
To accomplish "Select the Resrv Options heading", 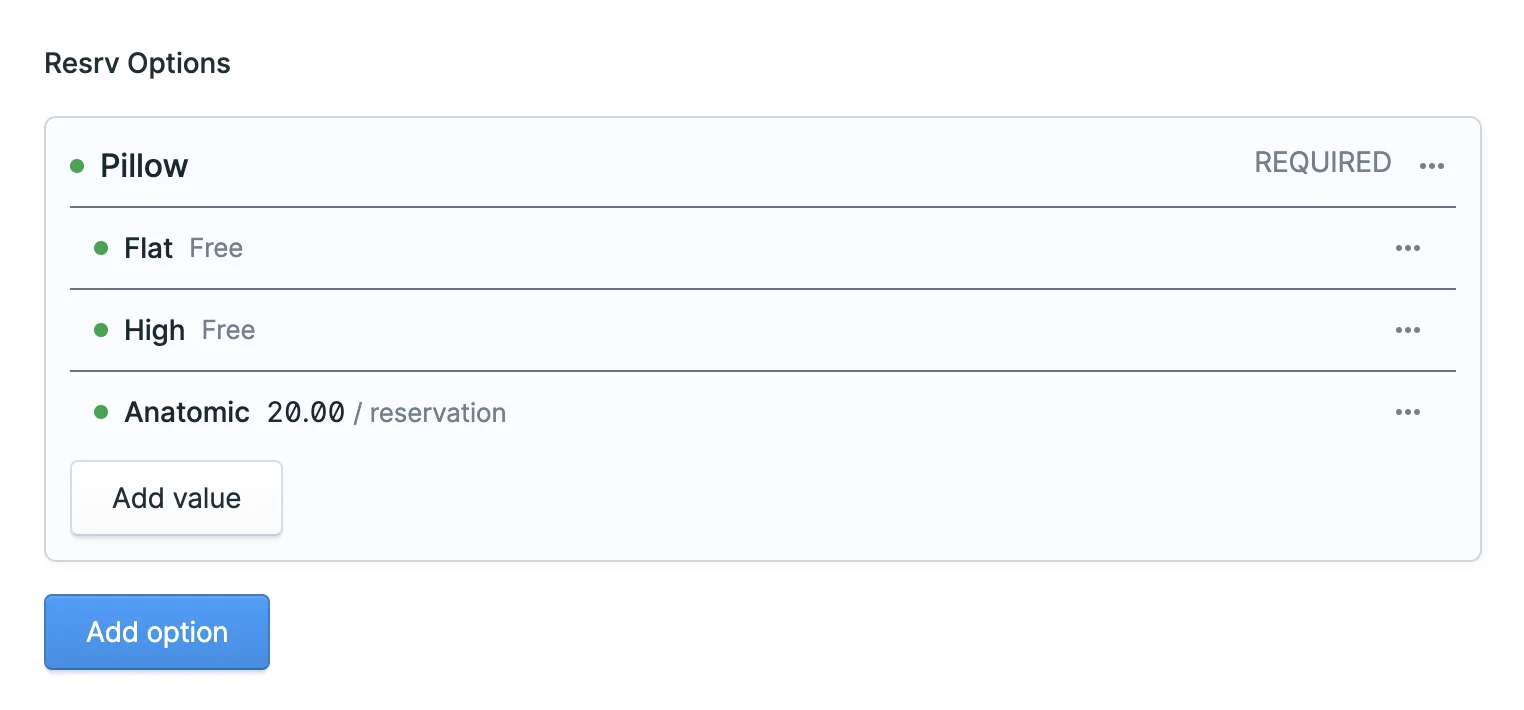I will pos(137,63).
